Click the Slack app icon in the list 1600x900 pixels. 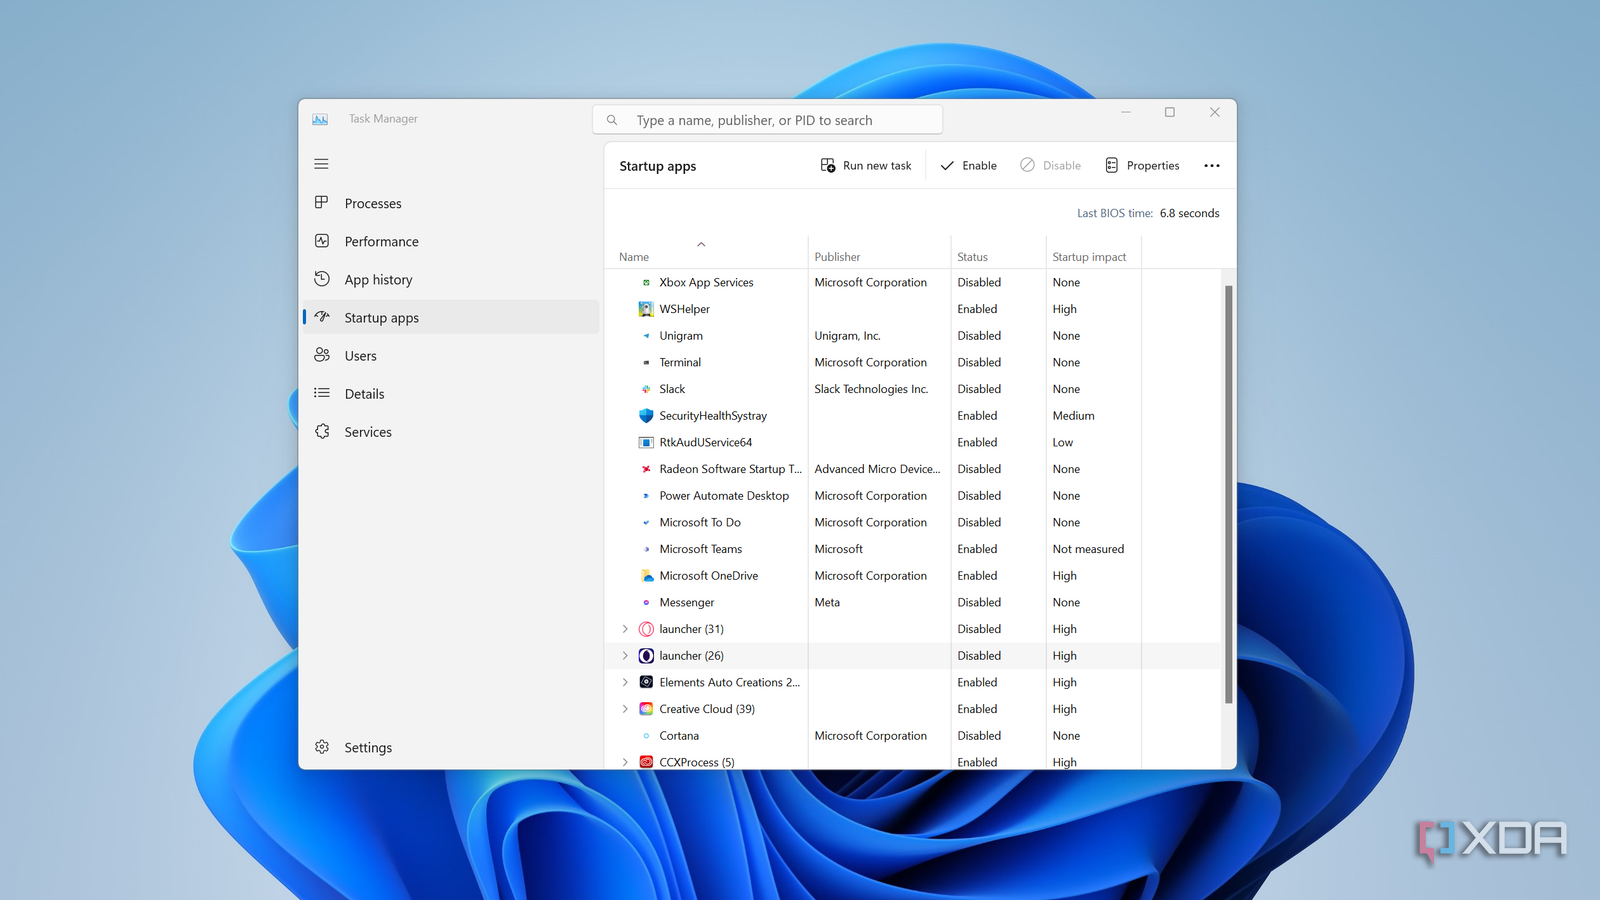click(x=646, y=389)
